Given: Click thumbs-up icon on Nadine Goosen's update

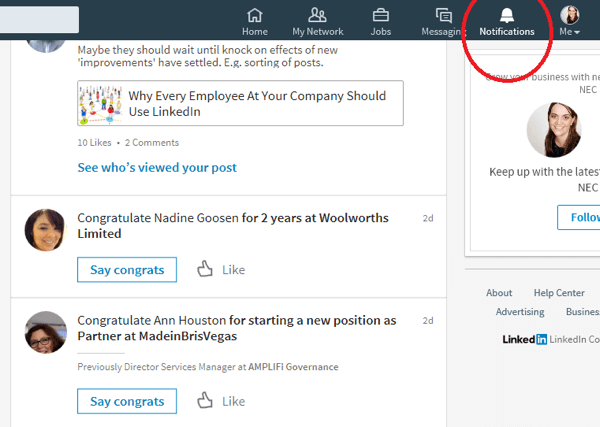Looking at the screenshot, I should (x=205, y=269).
